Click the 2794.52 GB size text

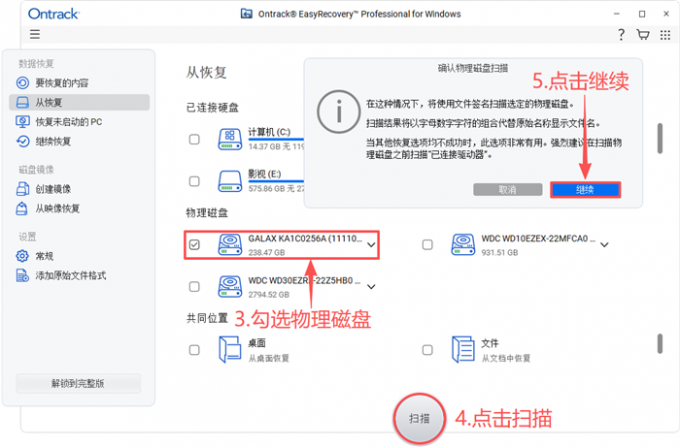[268, 294]
